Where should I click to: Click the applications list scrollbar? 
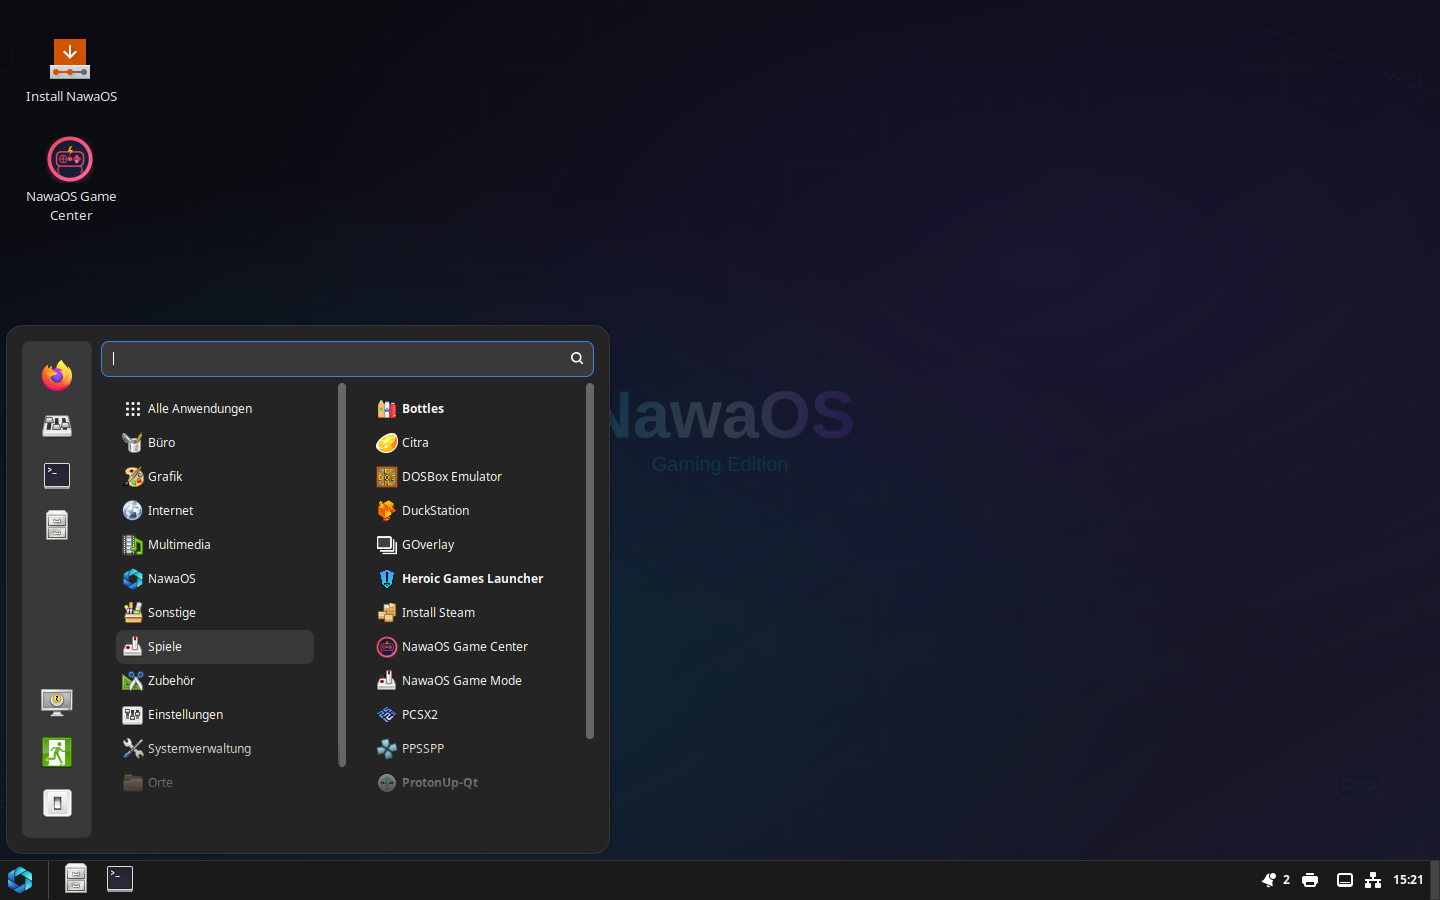(590, 560)
